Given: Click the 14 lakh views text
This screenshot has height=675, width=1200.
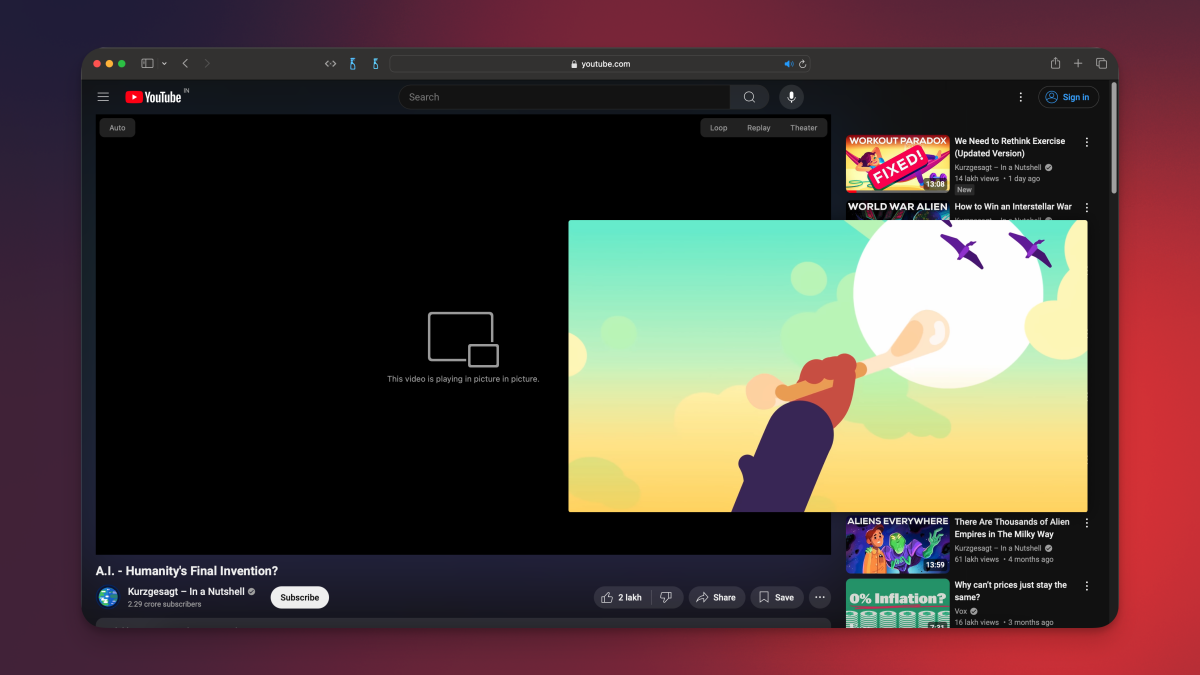Looking at the screenshot, I should pyautogui.click(x=977, y=179).
